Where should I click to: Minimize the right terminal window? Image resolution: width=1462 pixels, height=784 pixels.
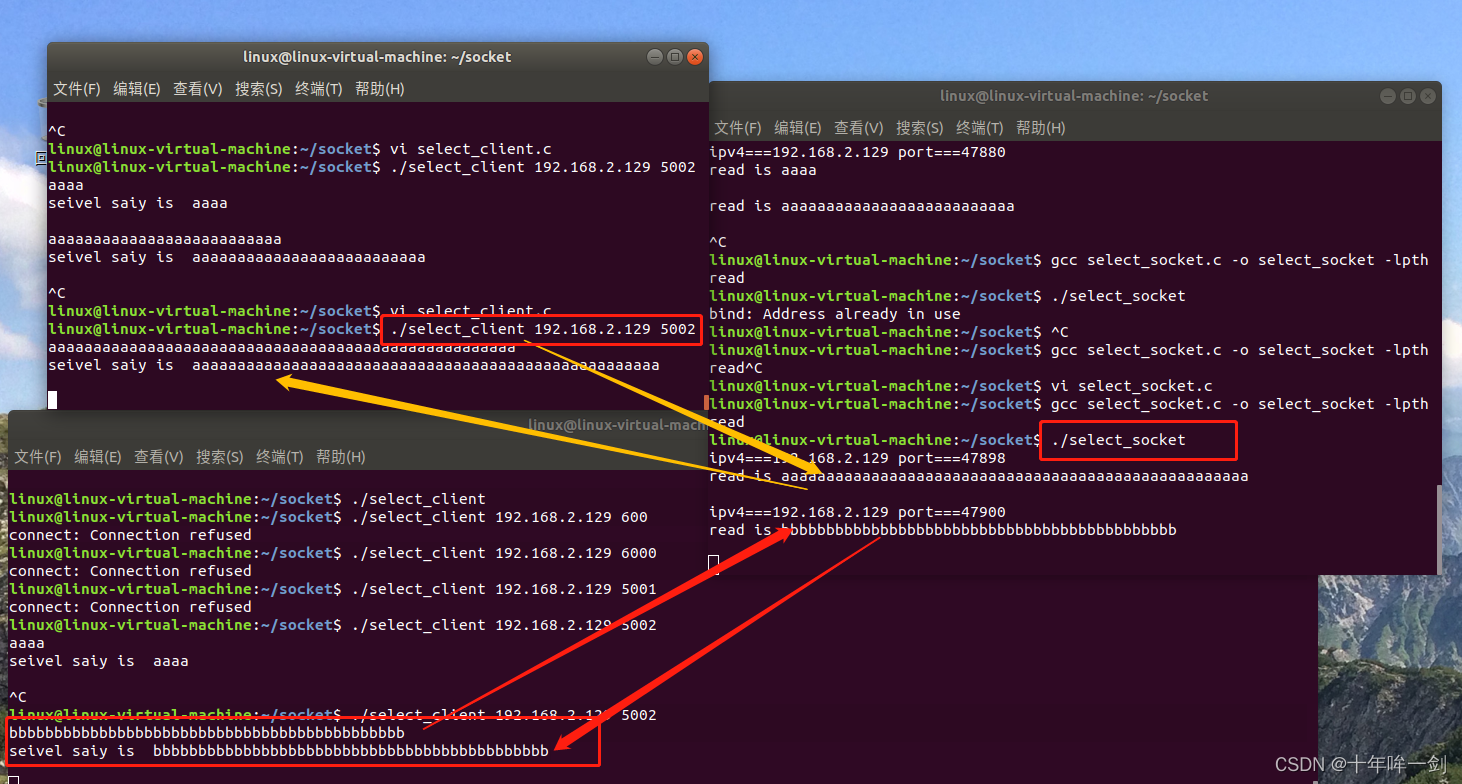[x=1387, y=96]
